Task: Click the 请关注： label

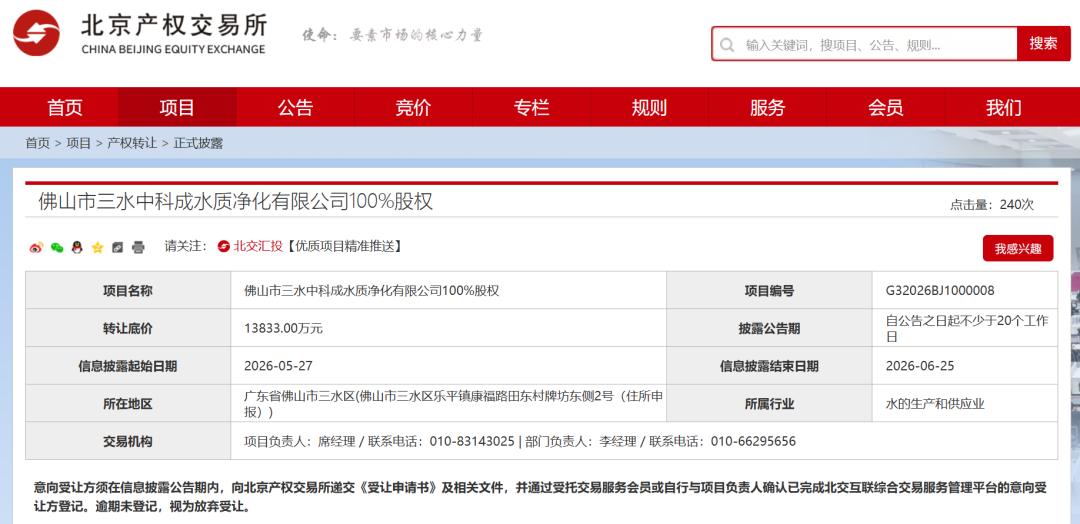Action: click(186, 246)
